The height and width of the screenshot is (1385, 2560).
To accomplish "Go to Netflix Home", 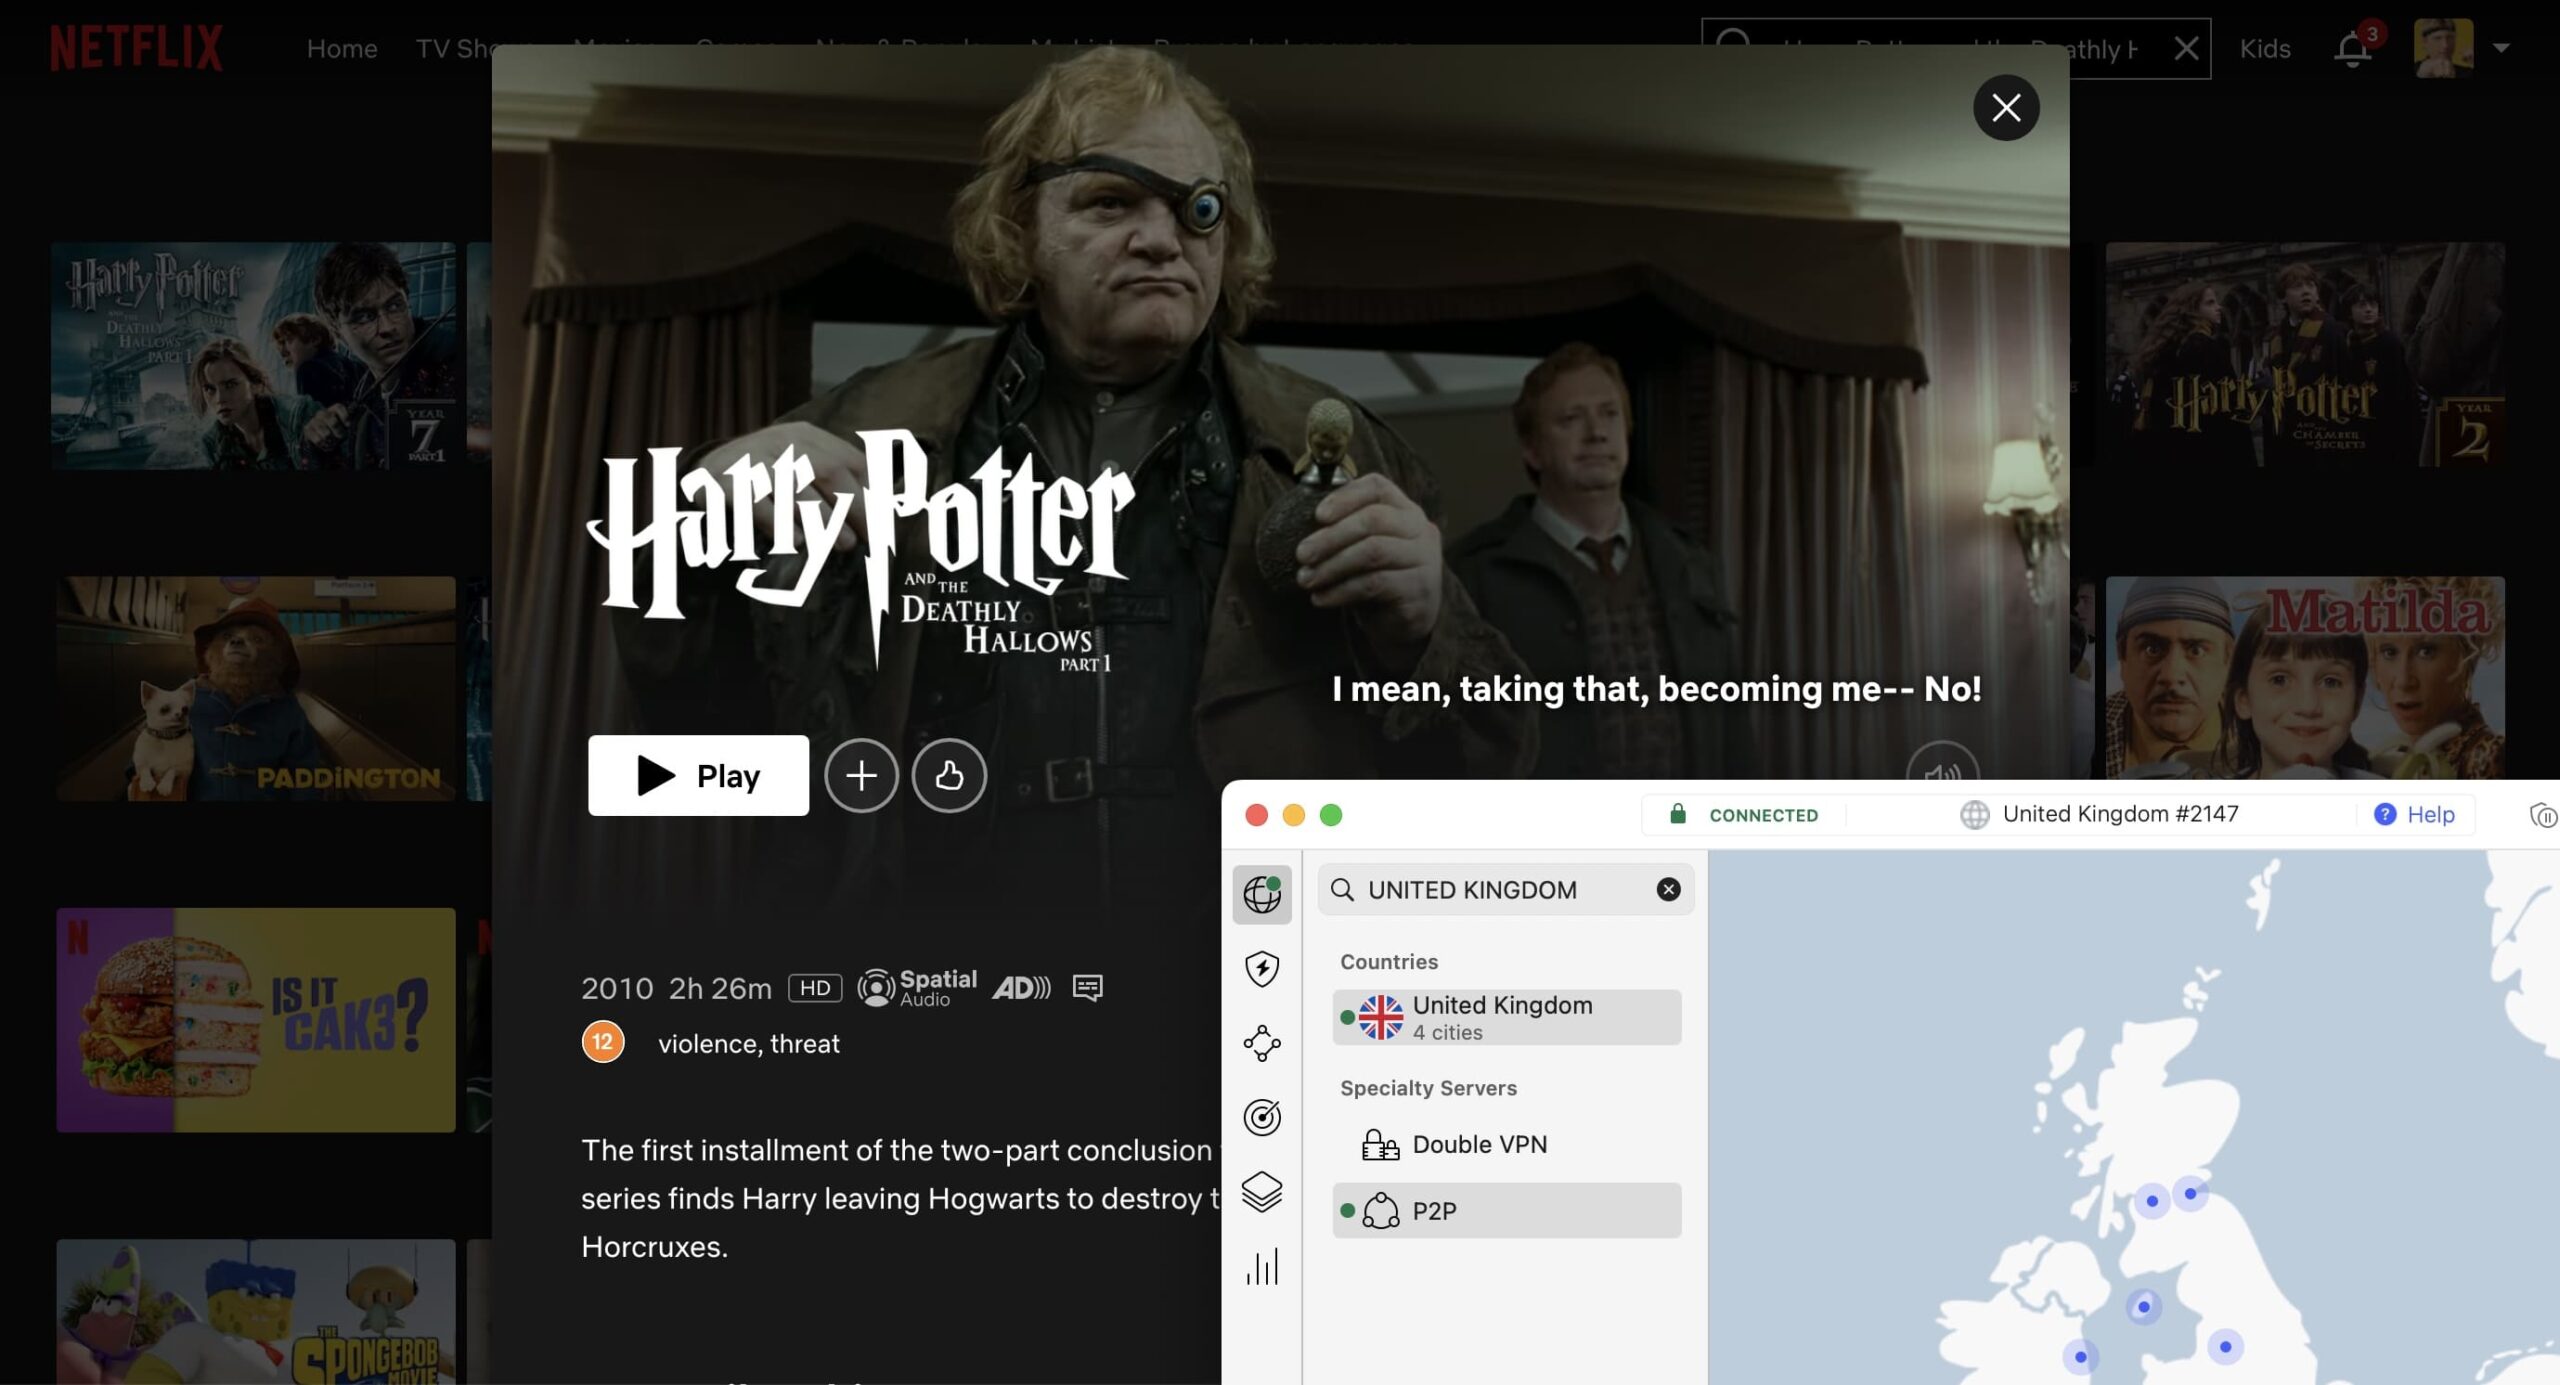I will click(341, 47).
